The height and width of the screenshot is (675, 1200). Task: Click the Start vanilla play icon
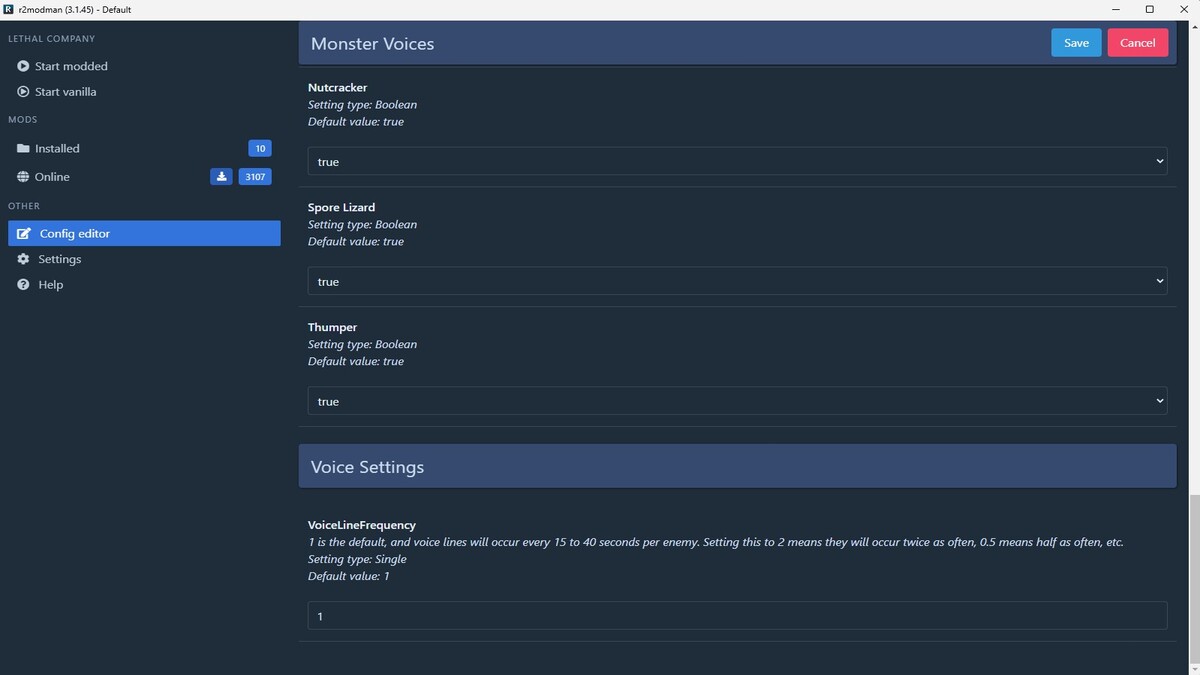tap(23, 92)
